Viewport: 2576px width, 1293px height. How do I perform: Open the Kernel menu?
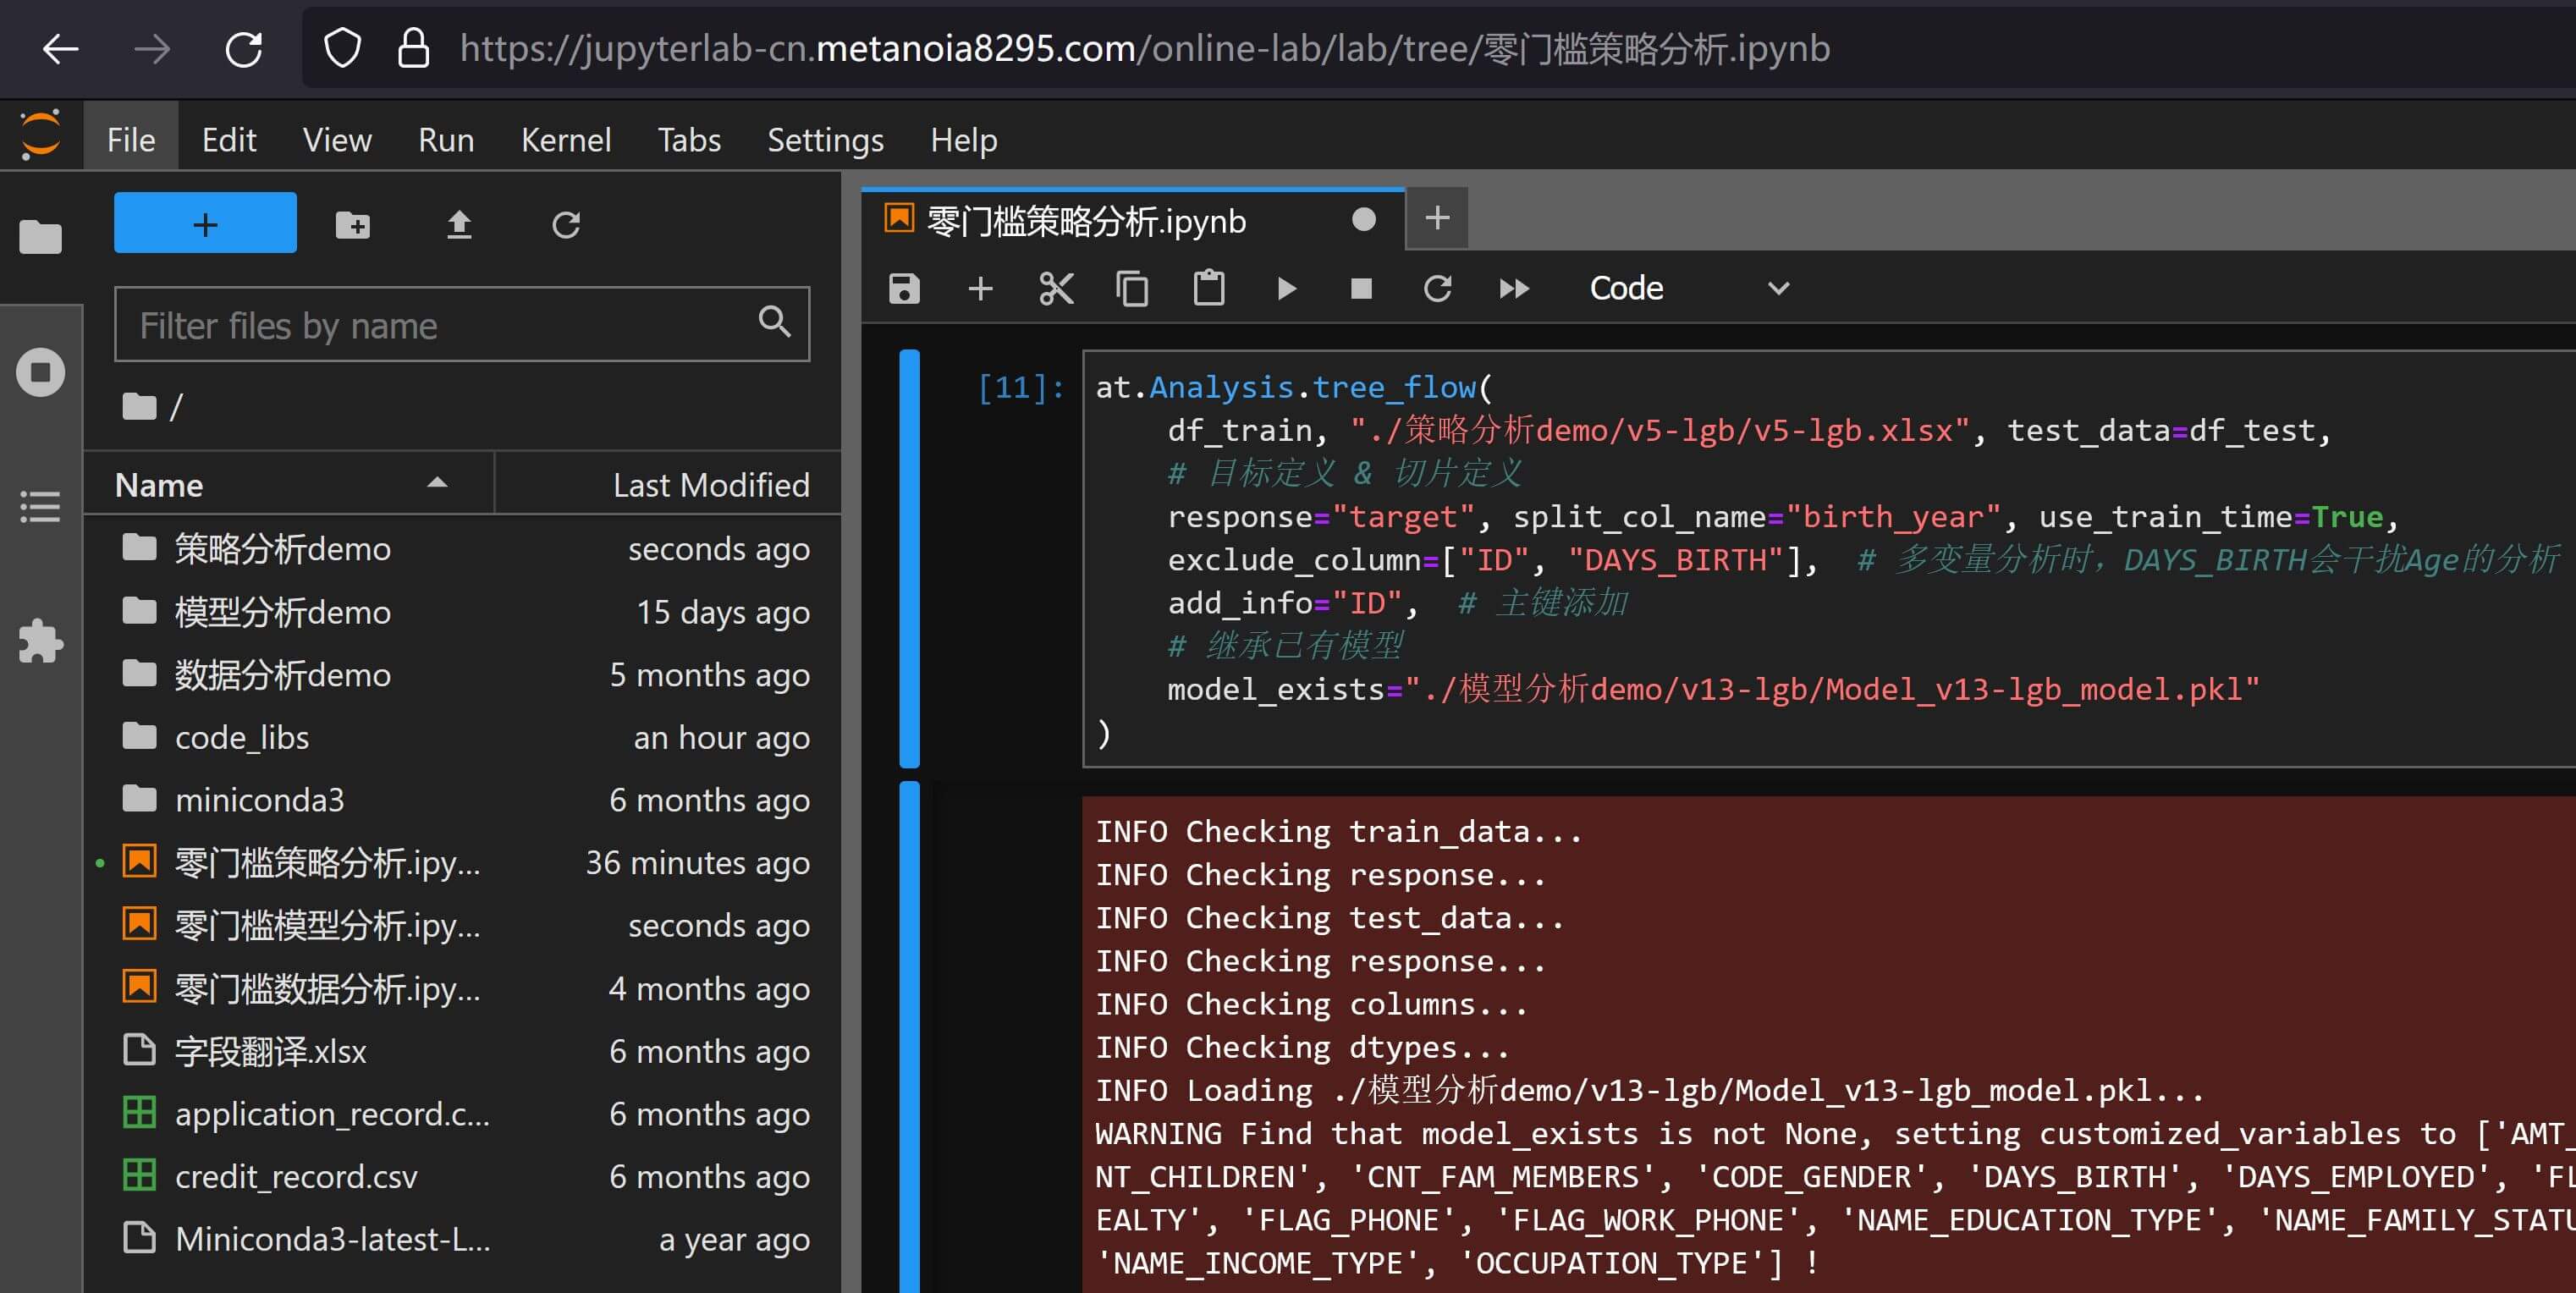tap(565, 140)
